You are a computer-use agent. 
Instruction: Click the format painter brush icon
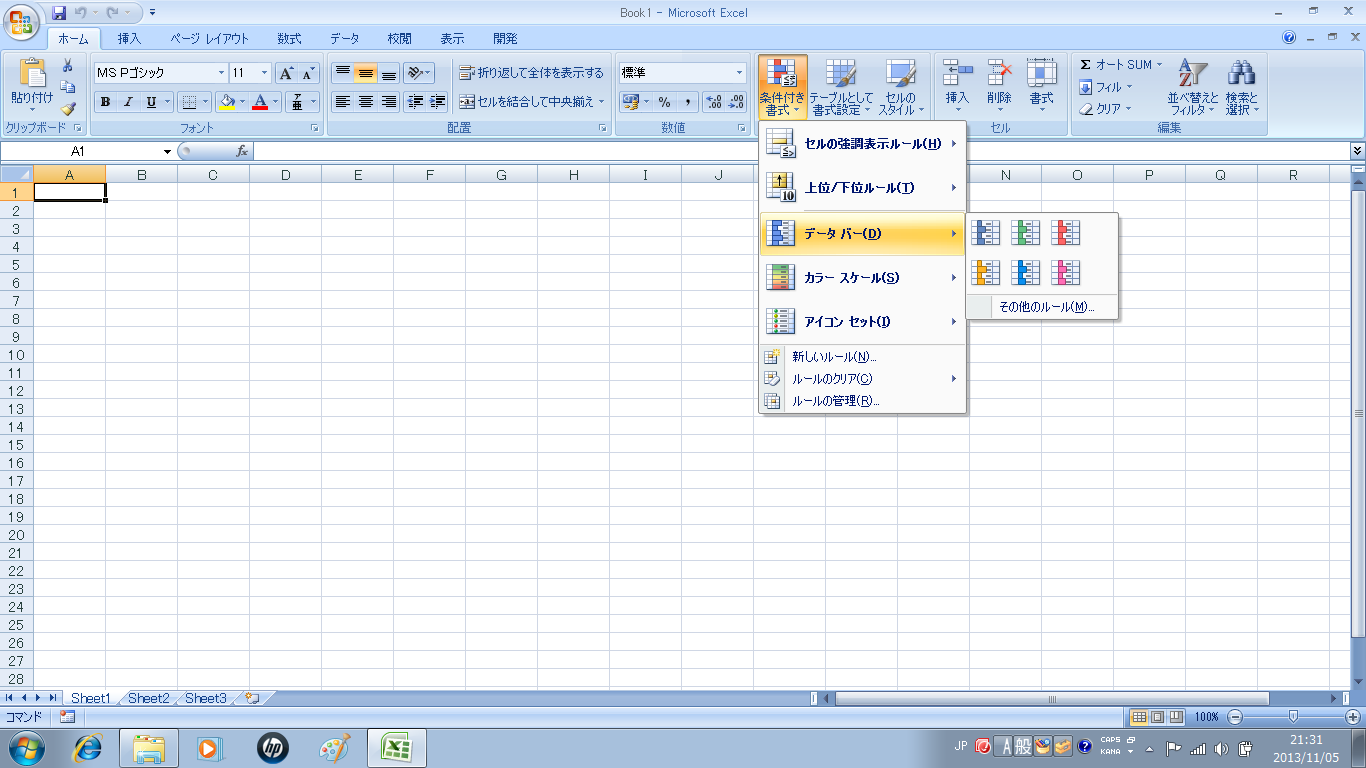(68, 108)
